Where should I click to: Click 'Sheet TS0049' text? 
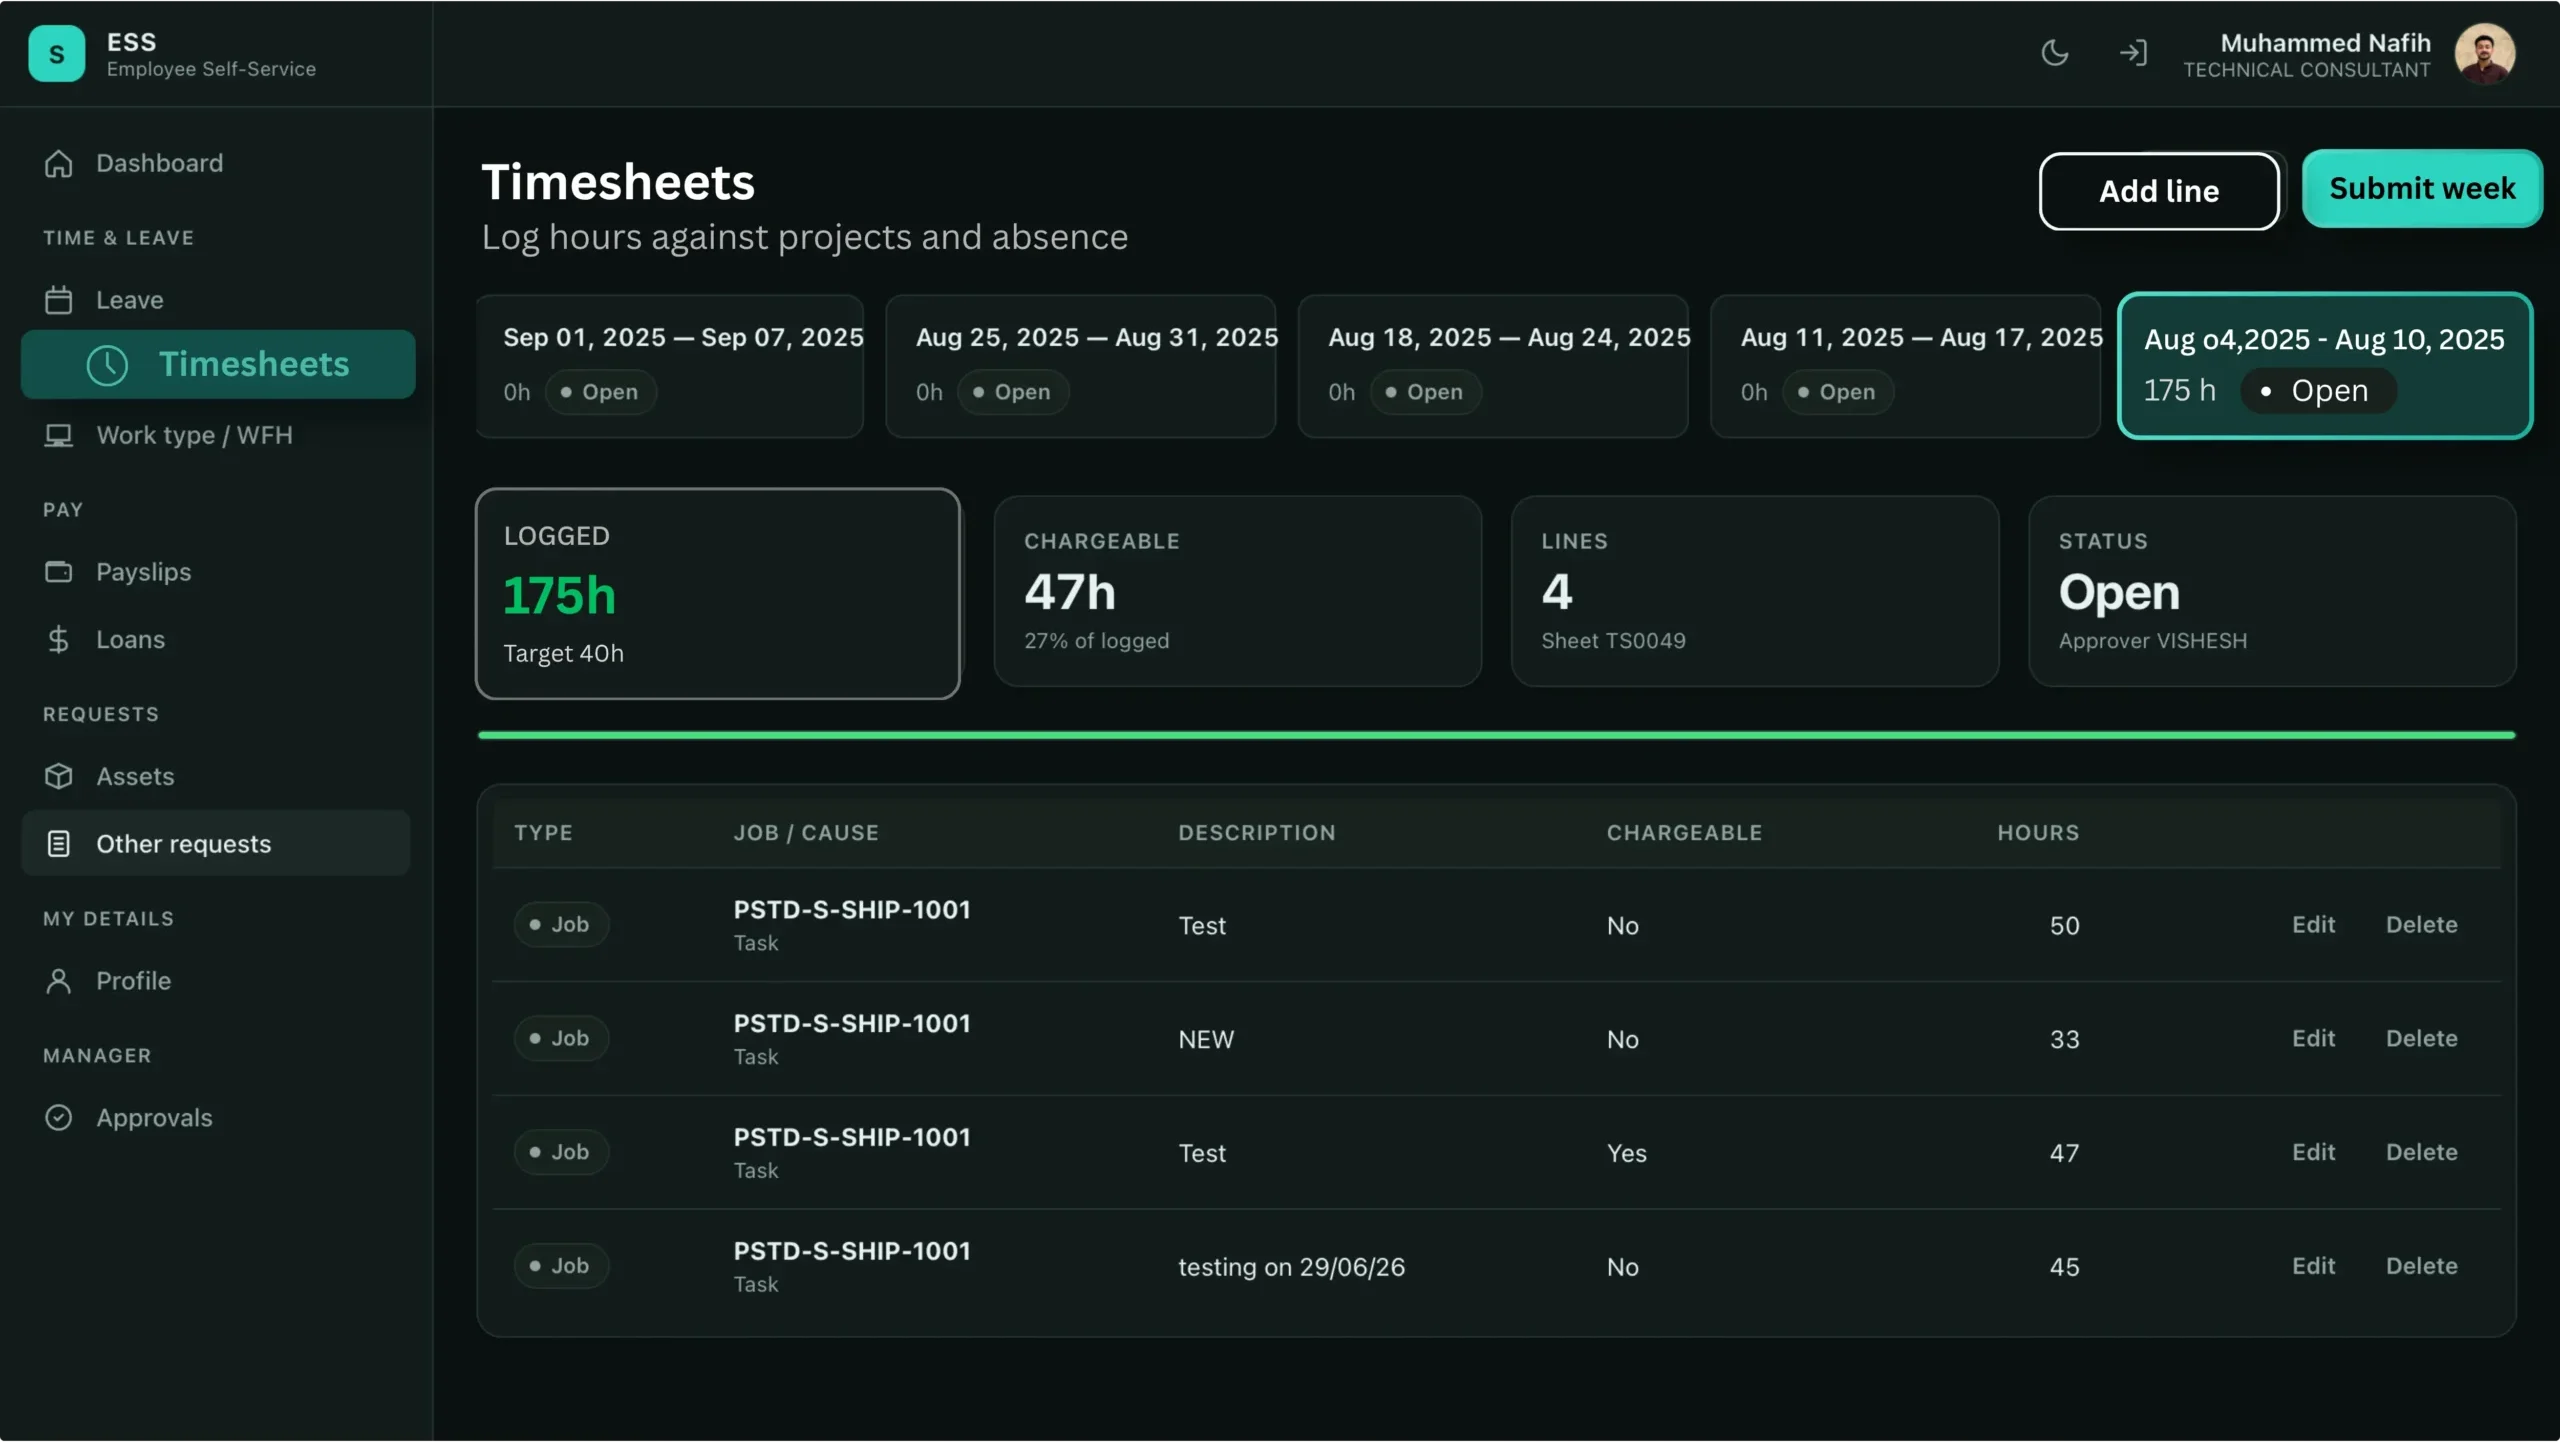coord(1613,641)
